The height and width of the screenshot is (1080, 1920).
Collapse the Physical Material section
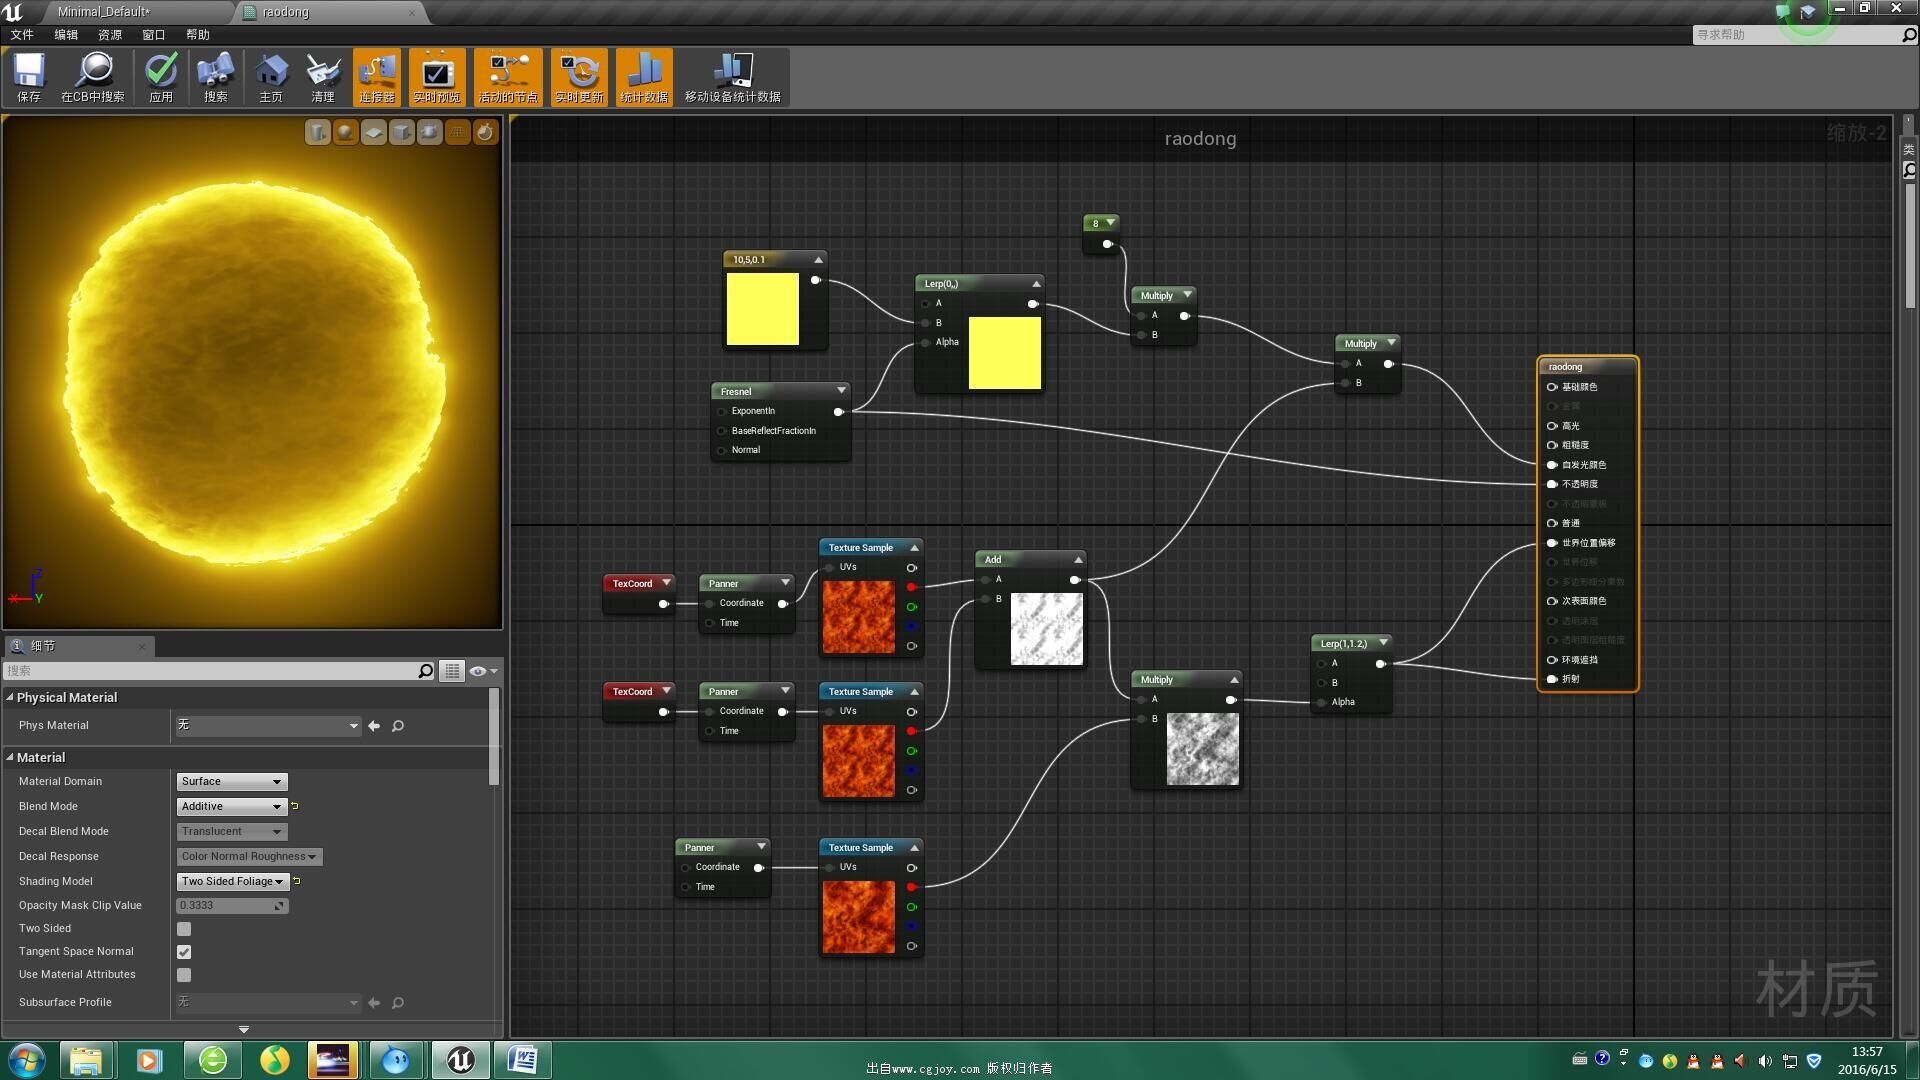(x=10, y=697)
